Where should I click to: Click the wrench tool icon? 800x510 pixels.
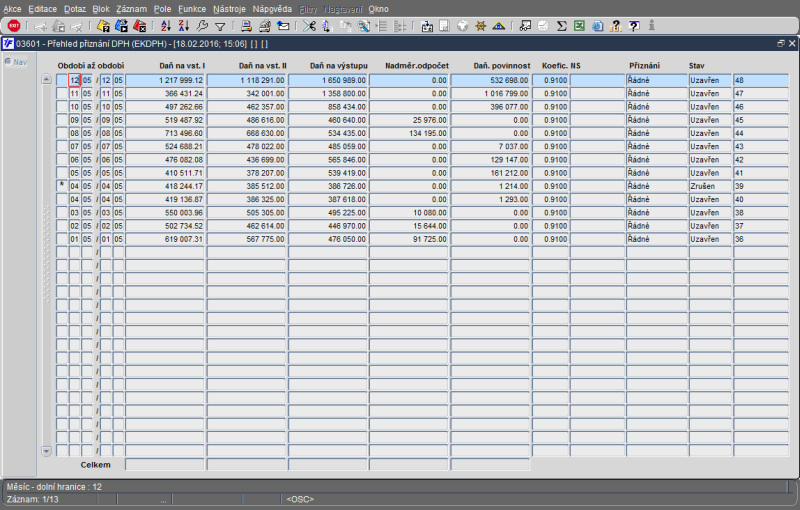pyautogui.click(x=202, y=26)
